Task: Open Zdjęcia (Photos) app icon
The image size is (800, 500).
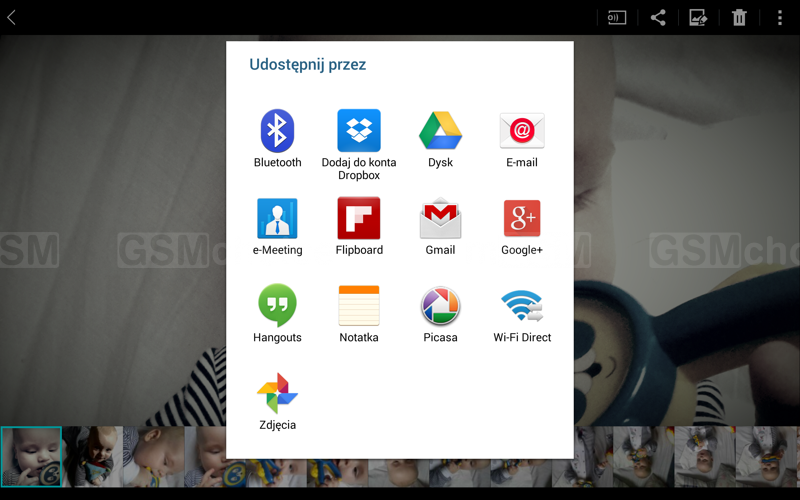Action: point(277,394)
